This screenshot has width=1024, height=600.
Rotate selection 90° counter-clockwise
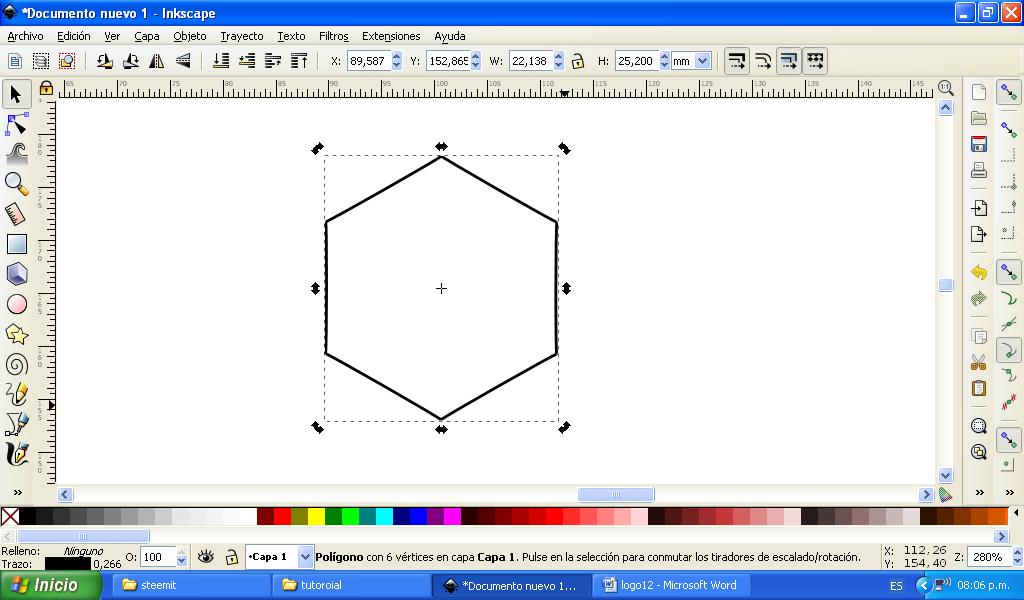tap(104, 61)
